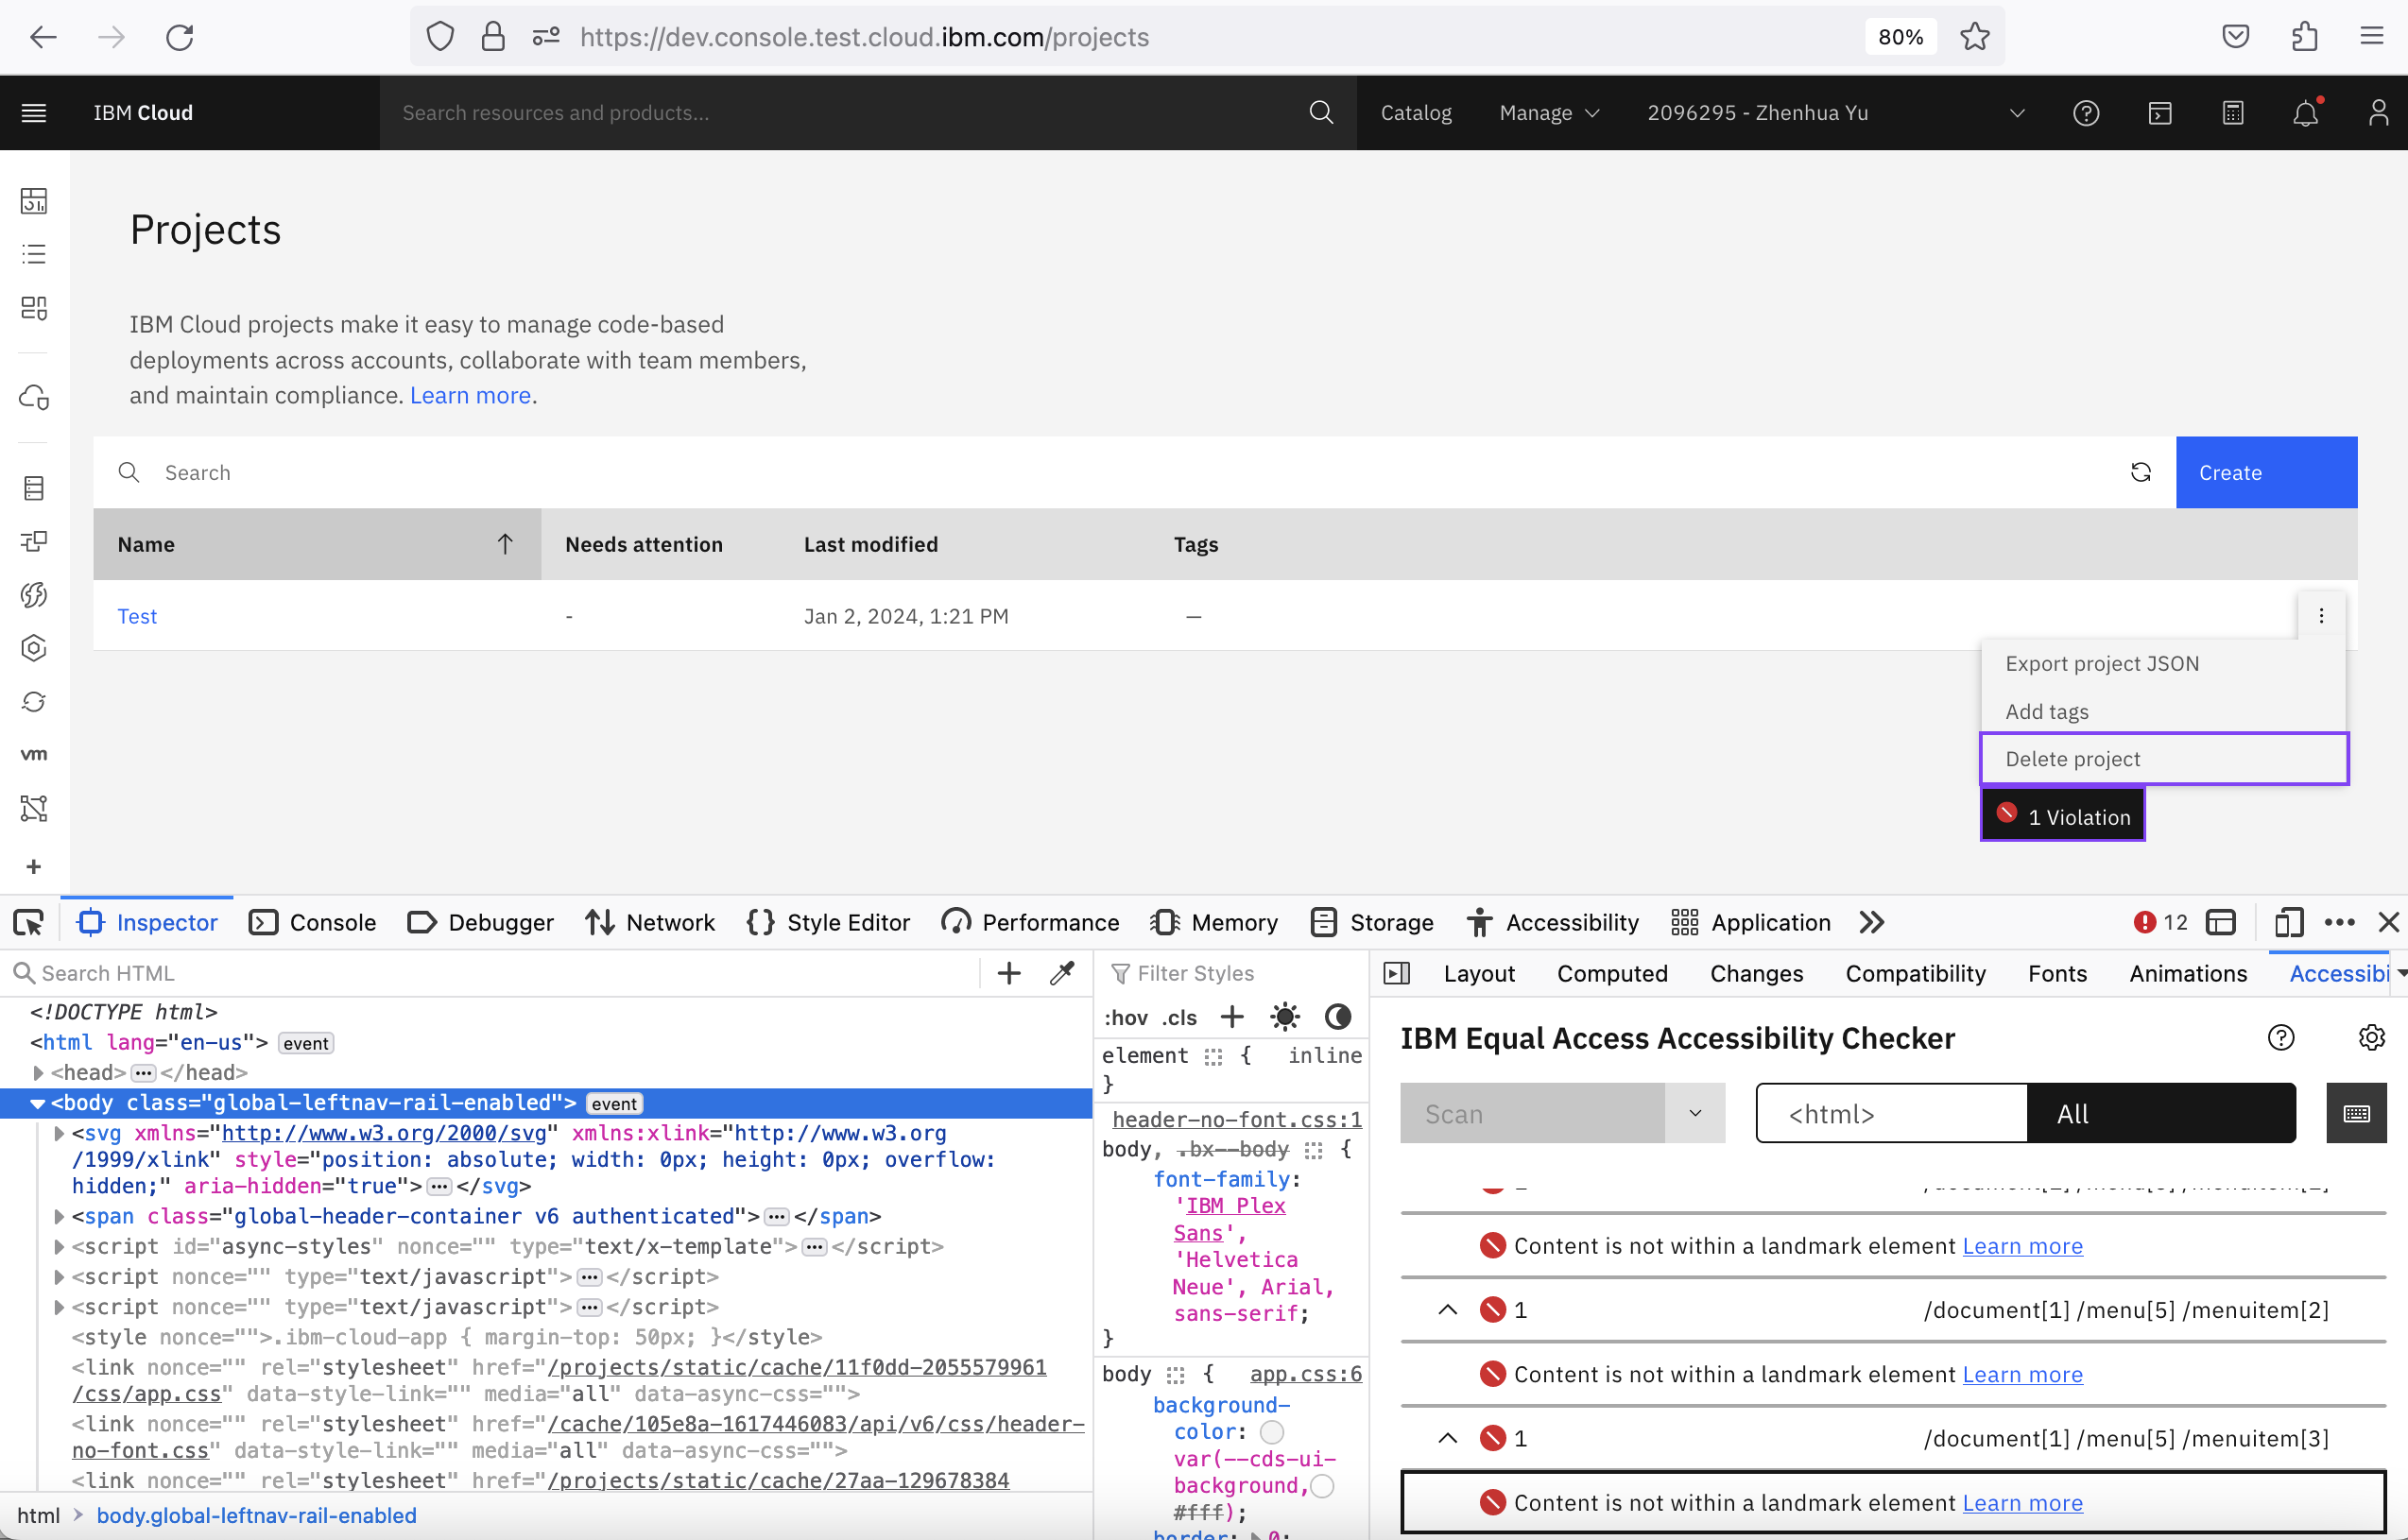Open the Scan button dropdown arrow

1695,1113
